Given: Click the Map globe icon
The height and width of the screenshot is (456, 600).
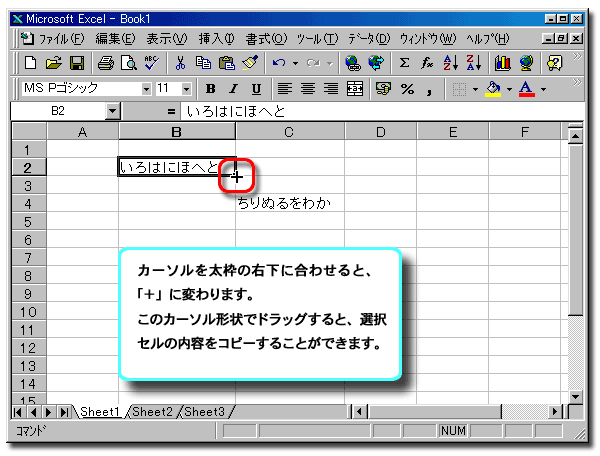Looking at the screenshot, I should [526, 63].
